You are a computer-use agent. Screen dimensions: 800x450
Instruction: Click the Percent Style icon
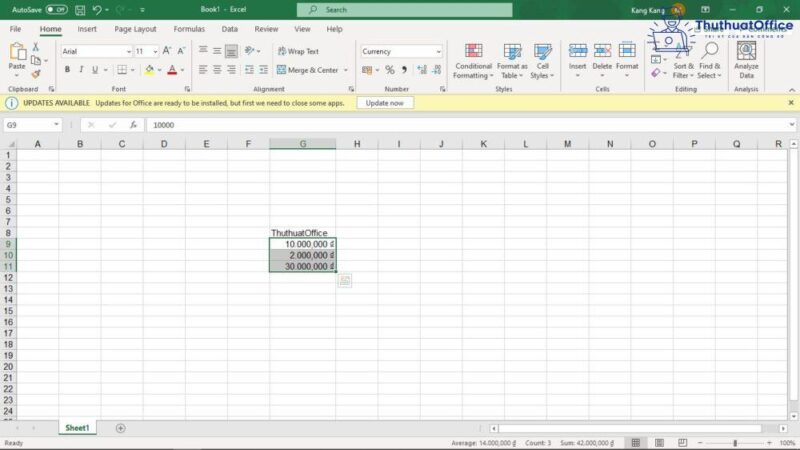(x=390, y=70)
